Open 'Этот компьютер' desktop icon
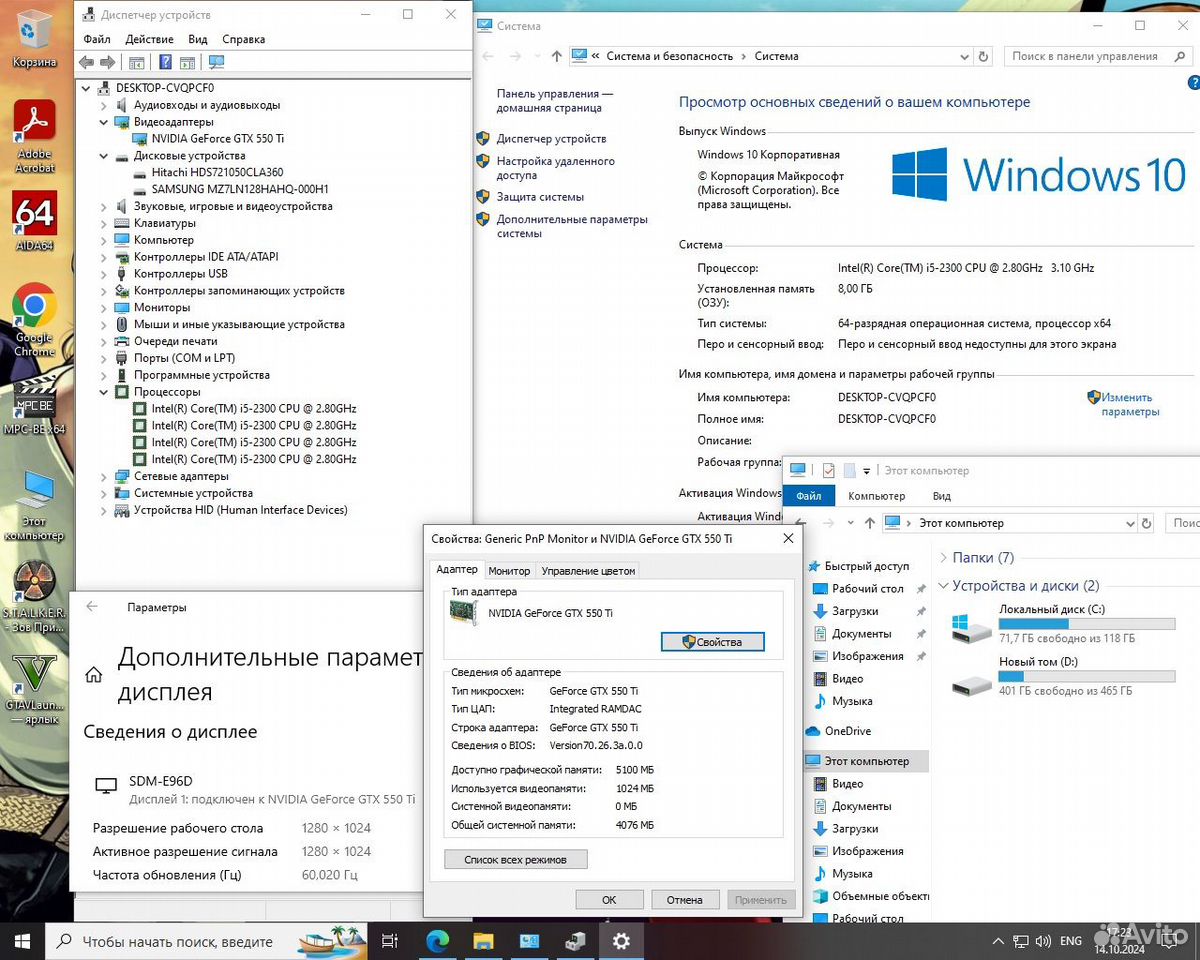Screen dimensions: 1200x960 (34, 505)
